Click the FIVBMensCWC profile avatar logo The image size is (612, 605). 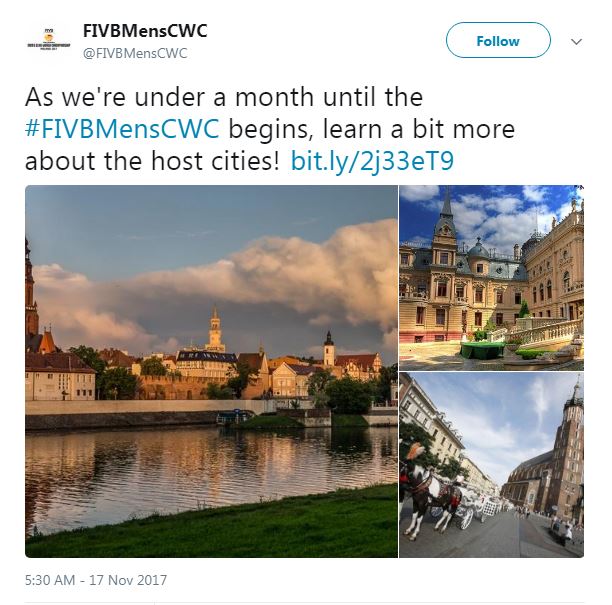(48, 40)
